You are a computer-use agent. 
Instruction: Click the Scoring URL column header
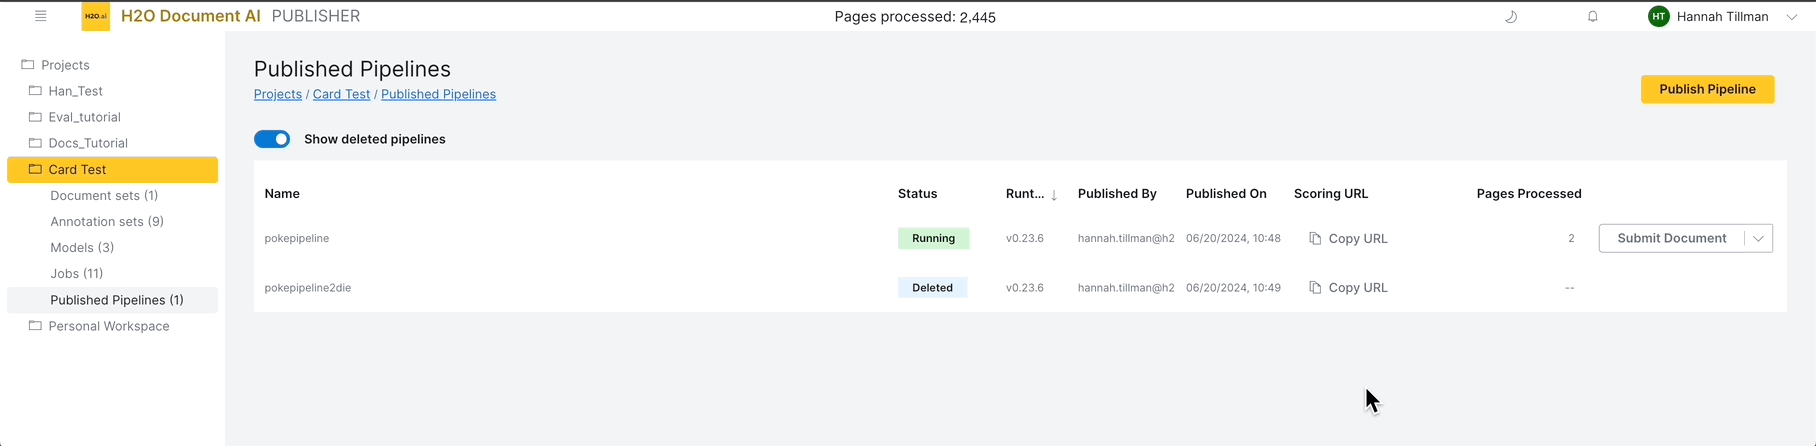coord(1331,194)
